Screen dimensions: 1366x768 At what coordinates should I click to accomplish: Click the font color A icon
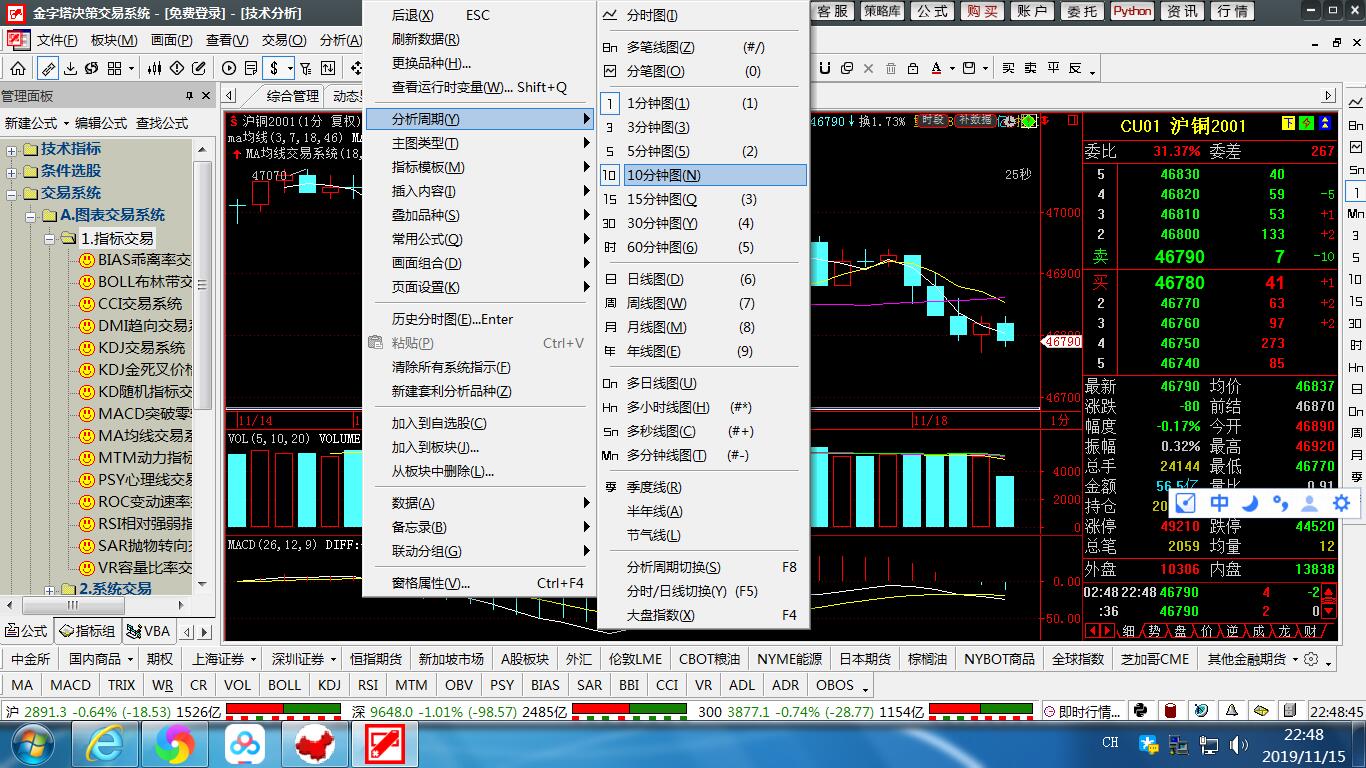(936, 68)
